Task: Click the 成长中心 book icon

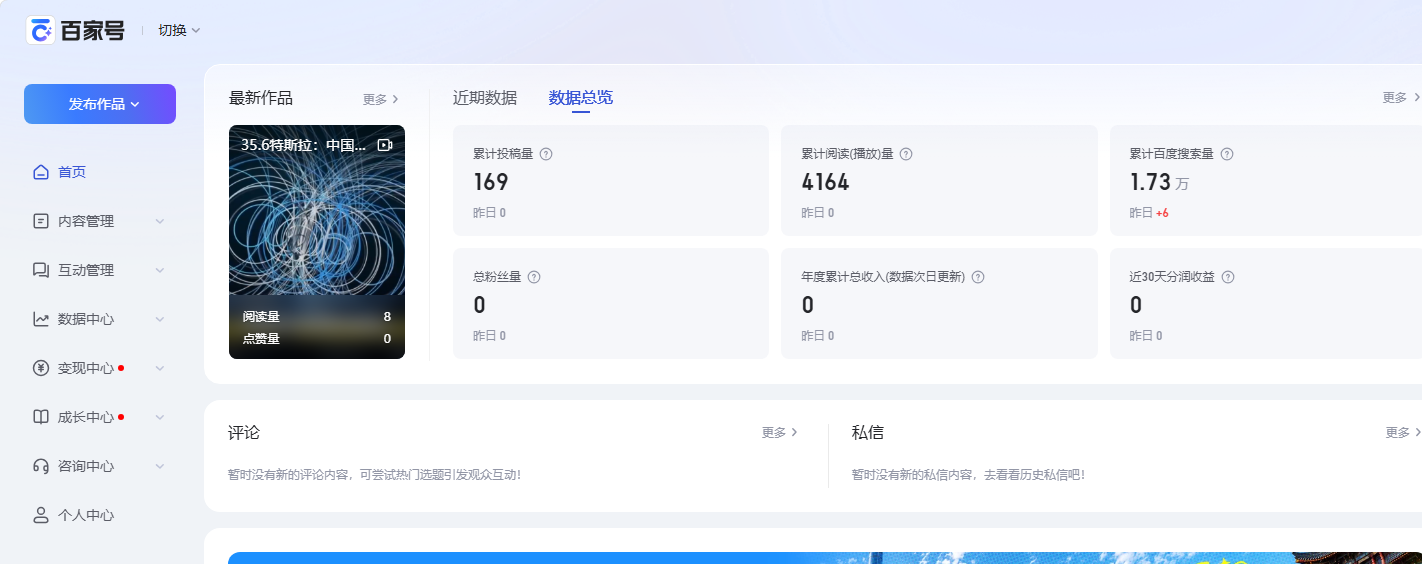Action: [41, 417]
